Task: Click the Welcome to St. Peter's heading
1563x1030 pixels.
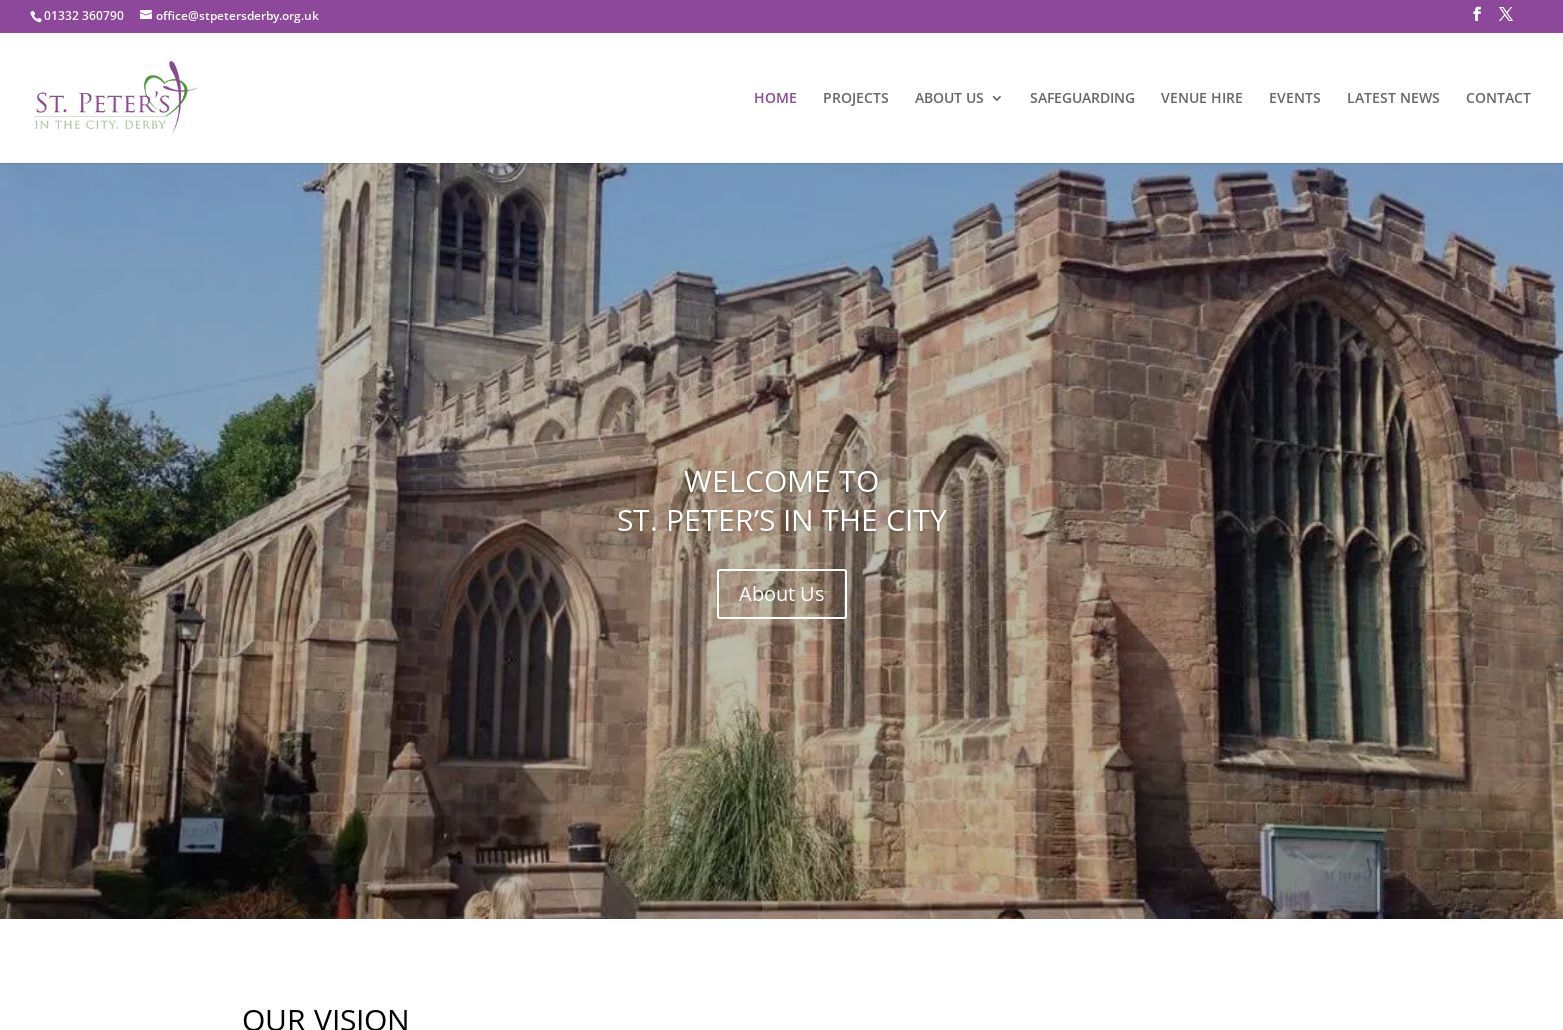Action: pos(781,500)
